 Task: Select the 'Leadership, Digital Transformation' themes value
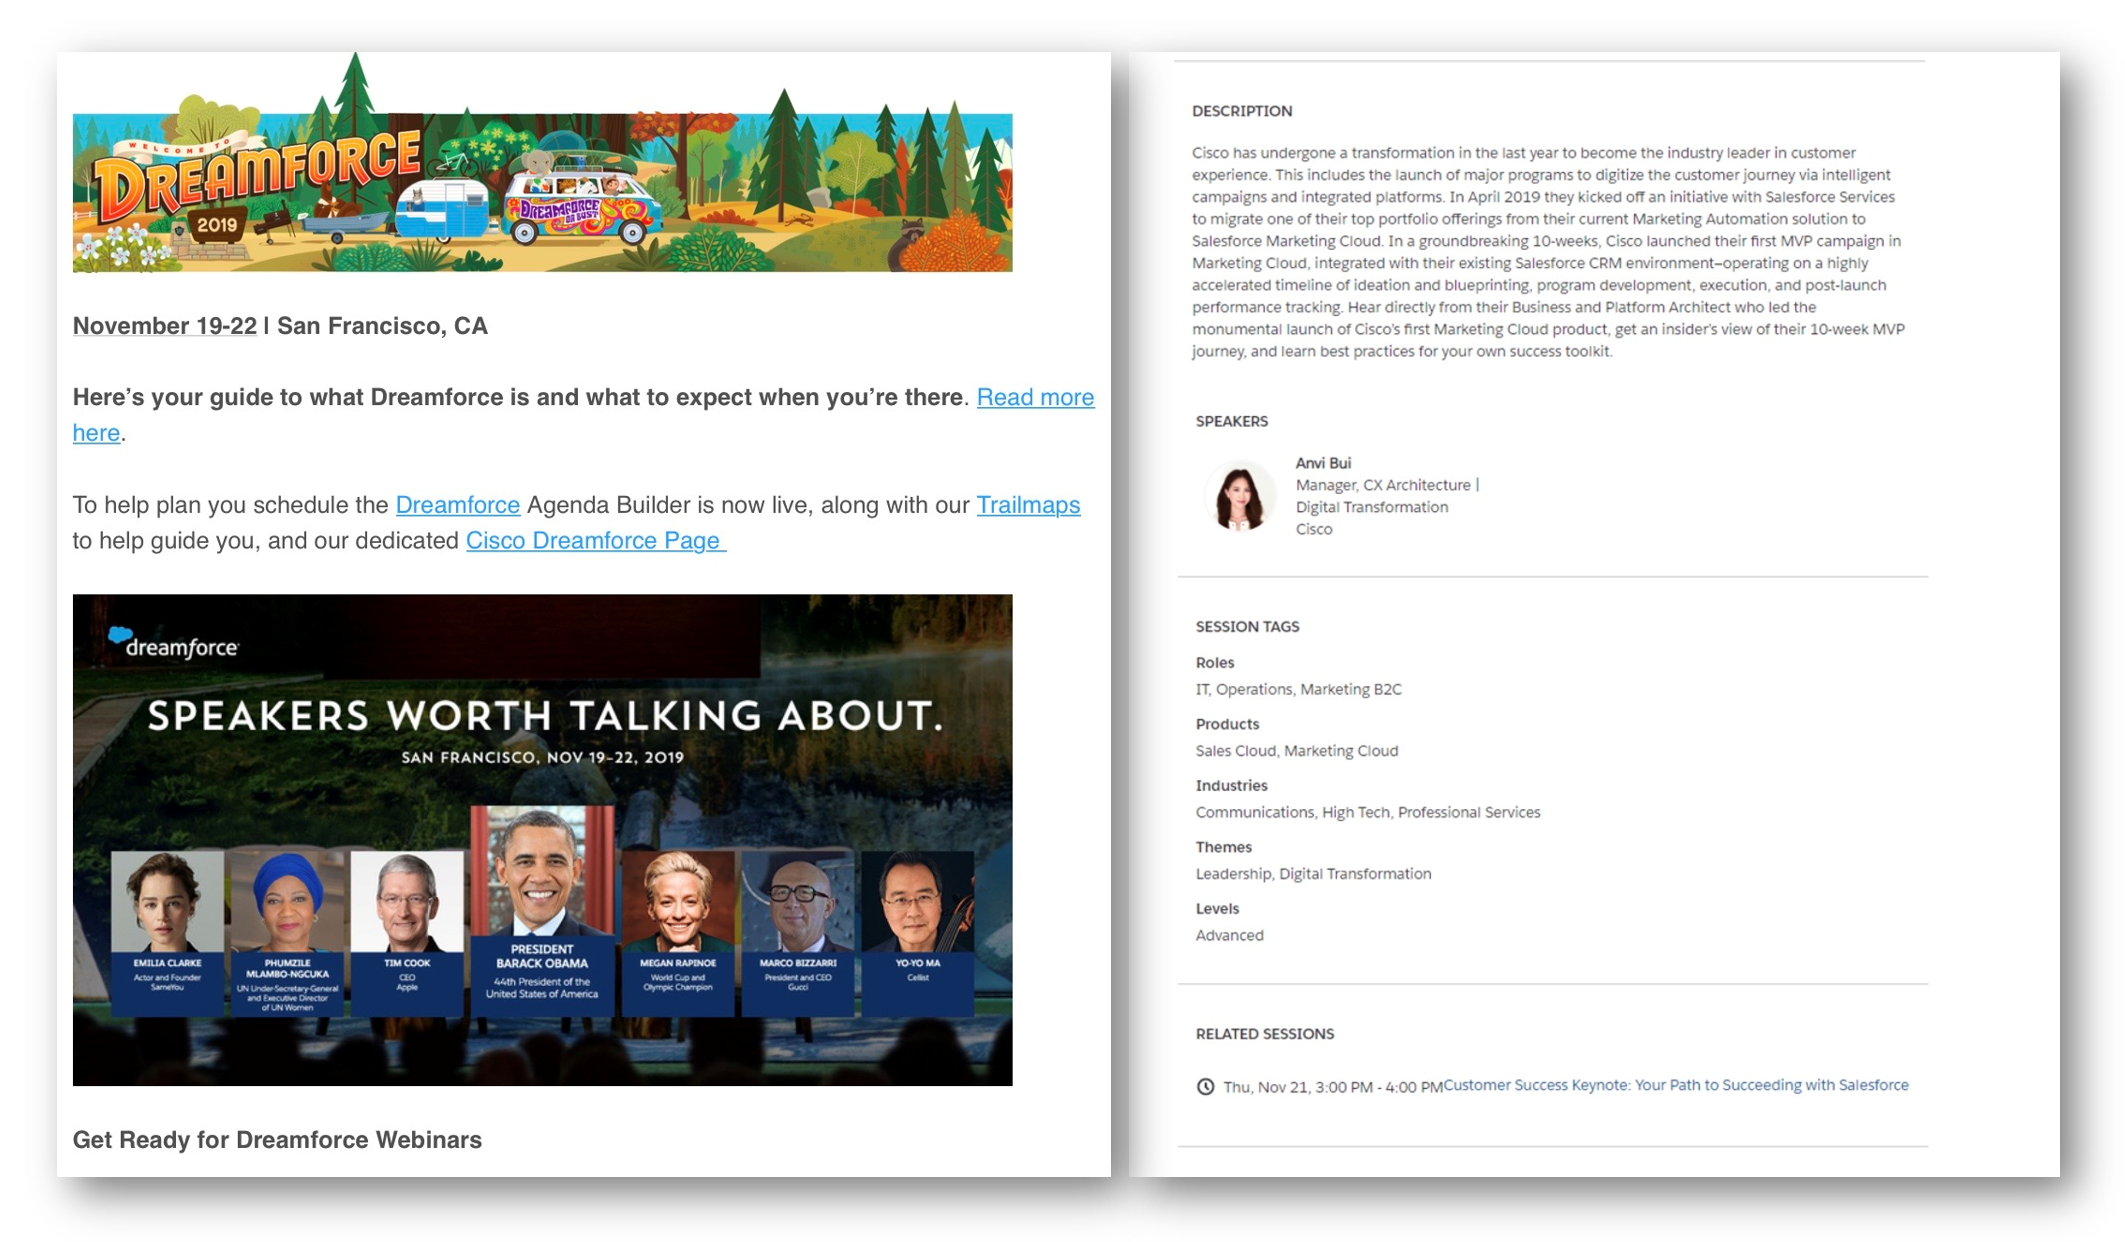click(x=1314, y=873)
